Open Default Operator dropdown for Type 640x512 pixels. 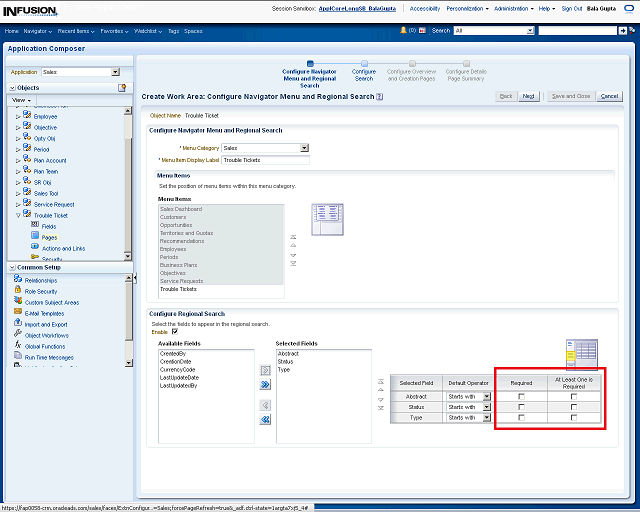487,418
